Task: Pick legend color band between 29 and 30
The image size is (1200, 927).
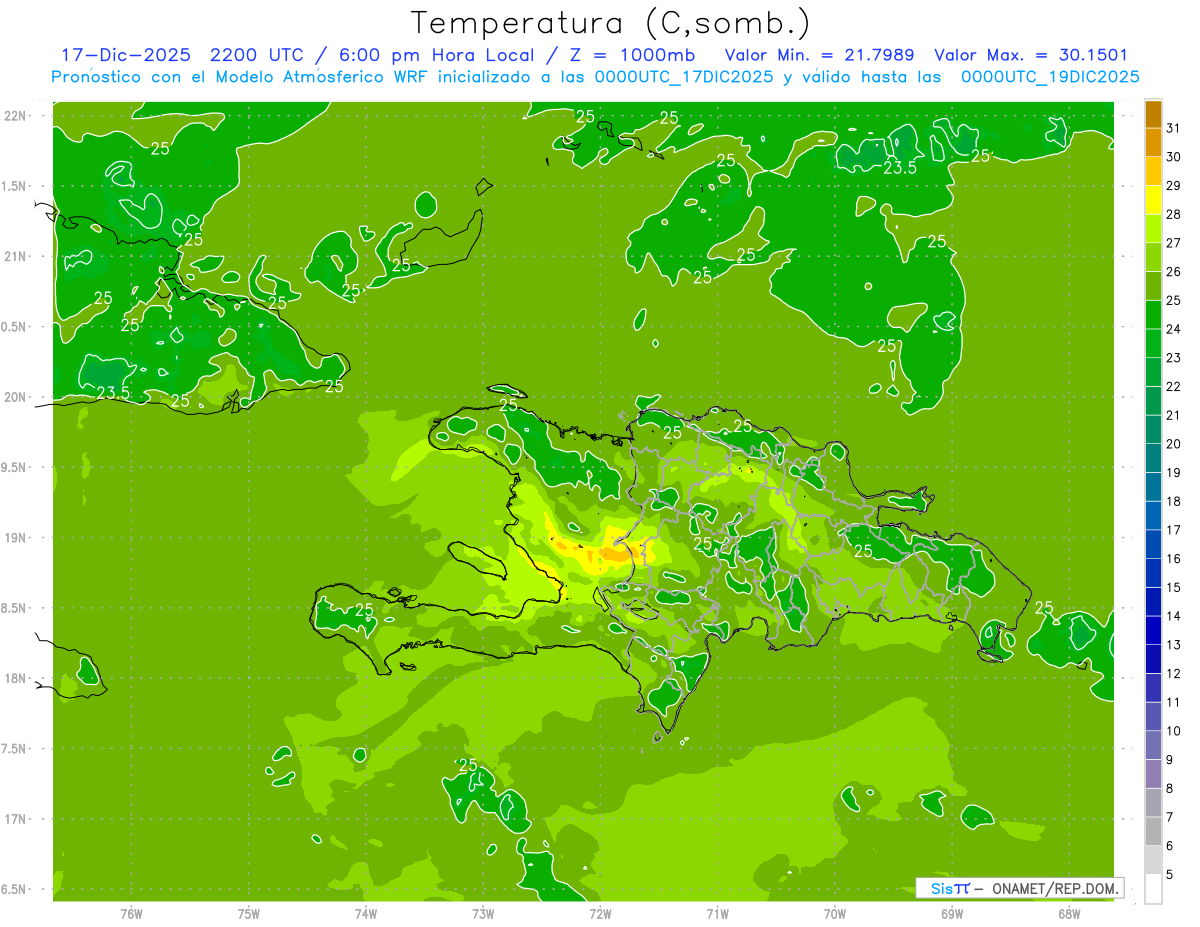Action: click(x=1153, y=171)
